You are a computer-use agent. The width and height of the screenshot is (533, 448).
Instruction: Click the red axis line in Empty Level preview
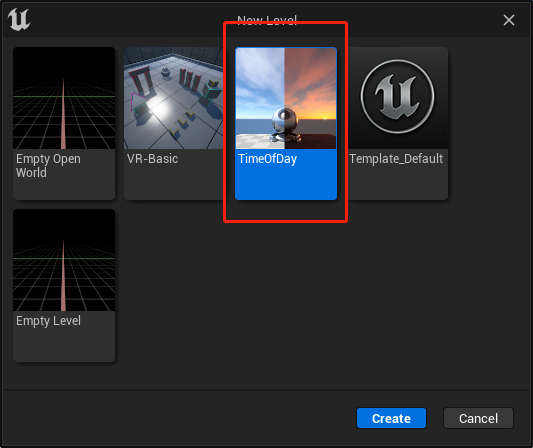tap(63, 276)
